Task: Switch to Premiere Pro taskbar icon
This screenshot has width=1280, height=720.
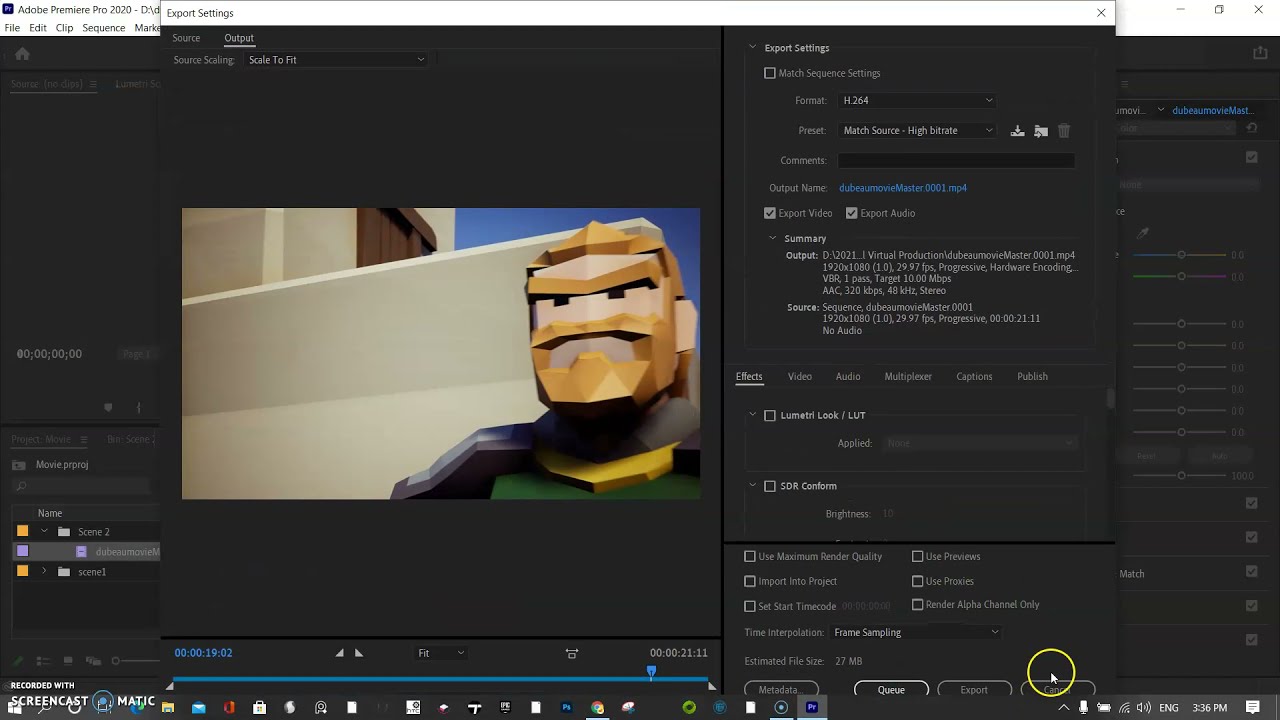Action: [x=812, y=708]
